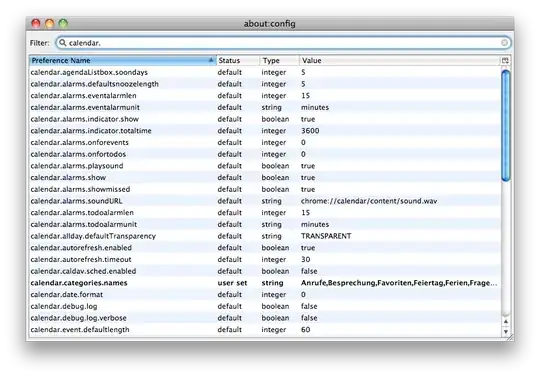Select calendar.alarms.eventalarmlen preference
This screenshot has width=540, height=377.
265,96
